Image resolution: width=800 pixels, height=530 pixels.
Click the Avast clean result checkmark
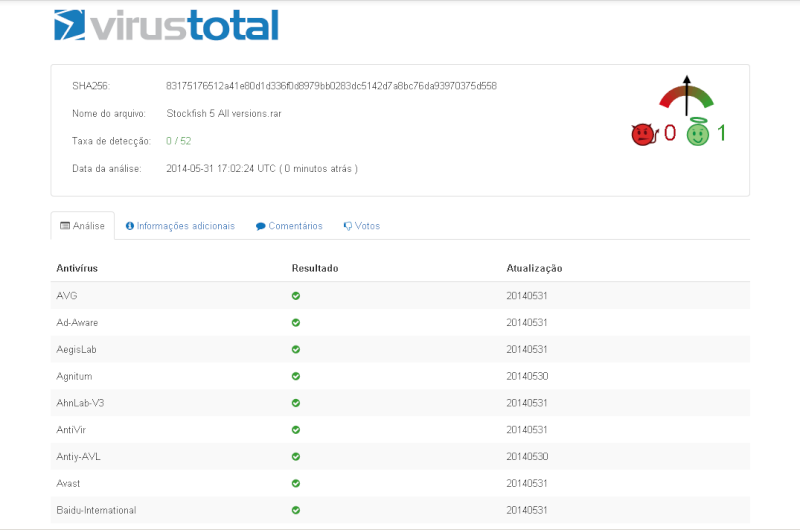tap(296, 483)
